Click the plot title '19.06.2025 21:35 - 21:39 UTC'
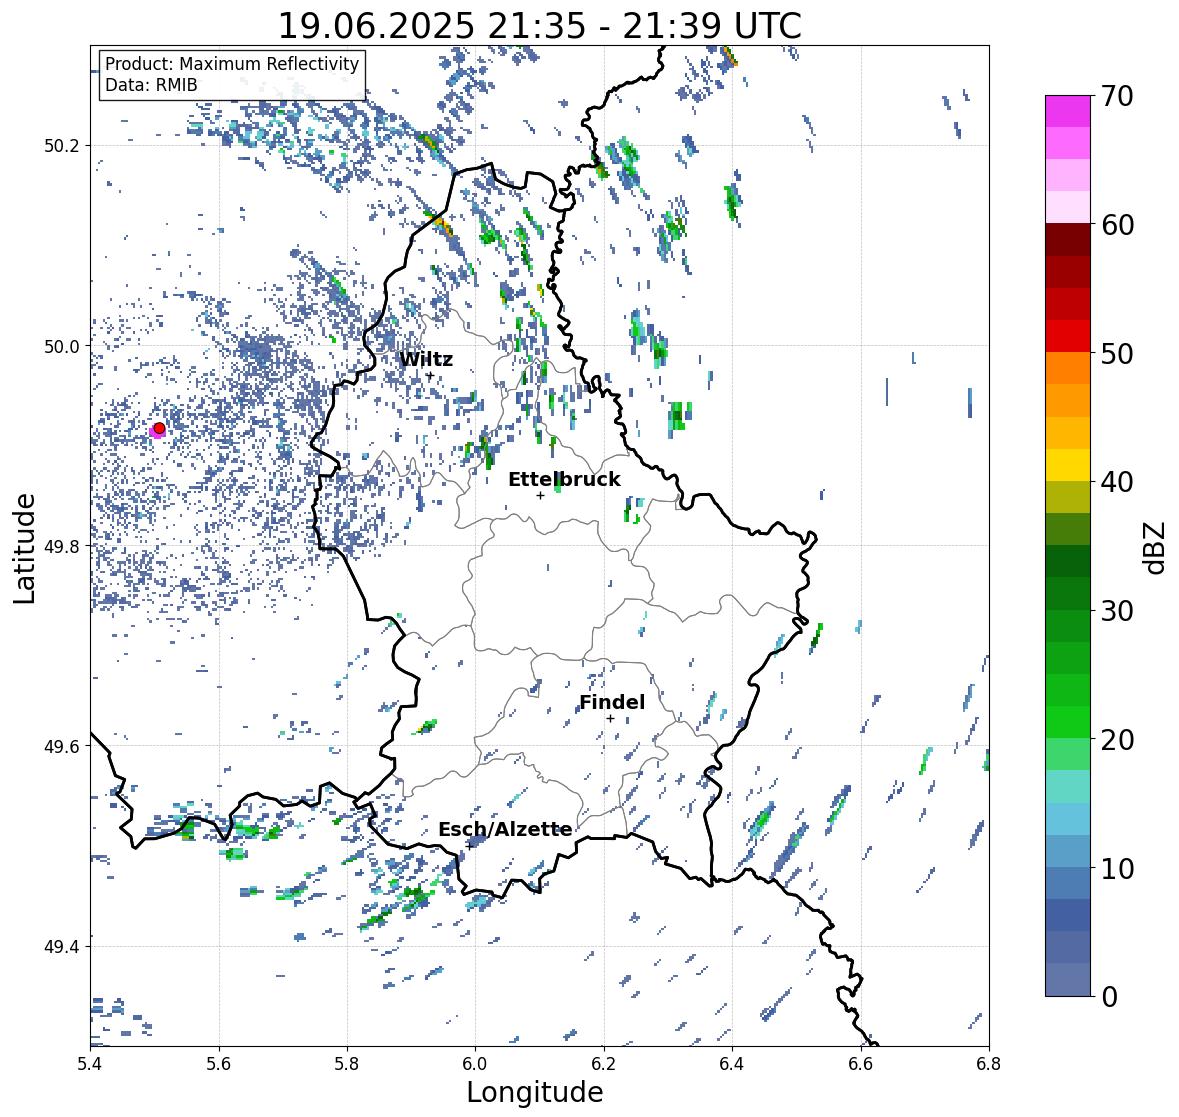Screen dimensions: 1179x1117 coord(540,26)
